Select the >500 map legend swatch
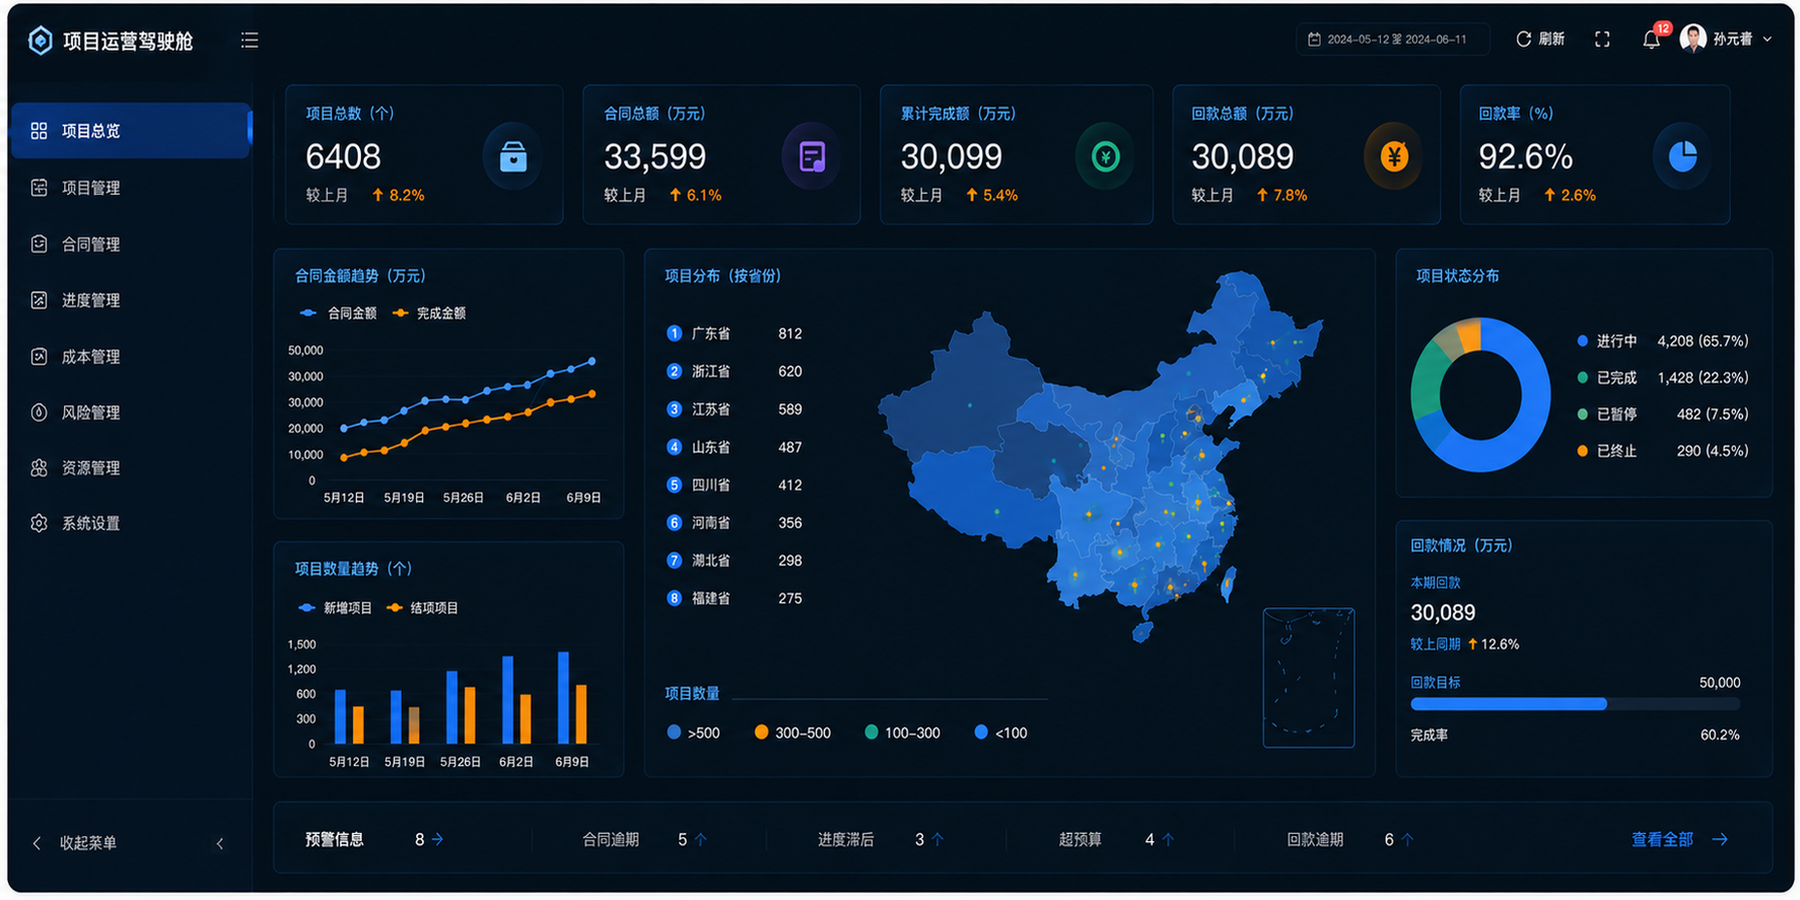The image size is (1800, 900). (674, 732)
